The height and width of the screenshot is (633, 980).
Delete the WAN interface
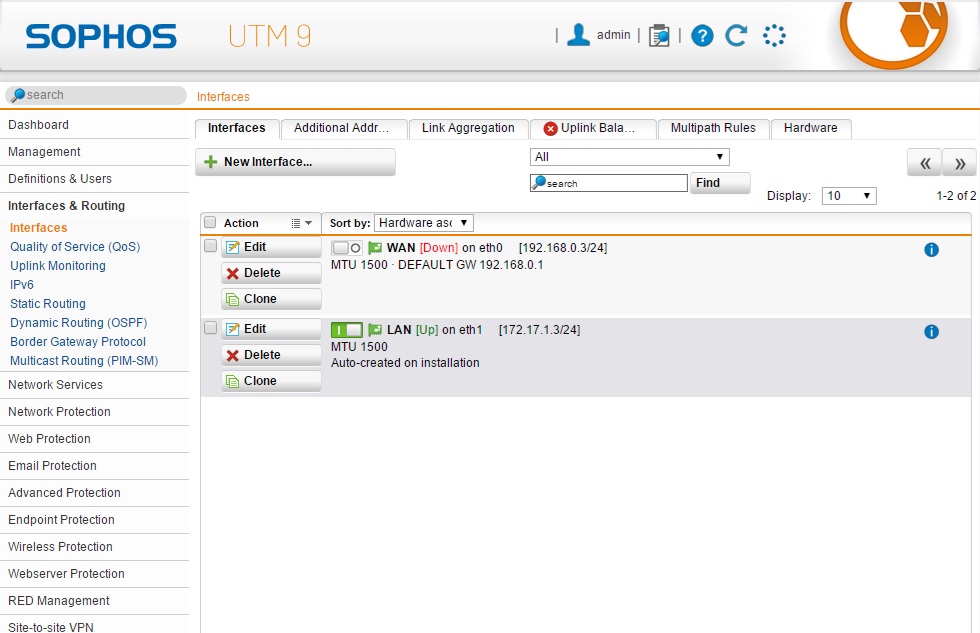pos(271,273)
